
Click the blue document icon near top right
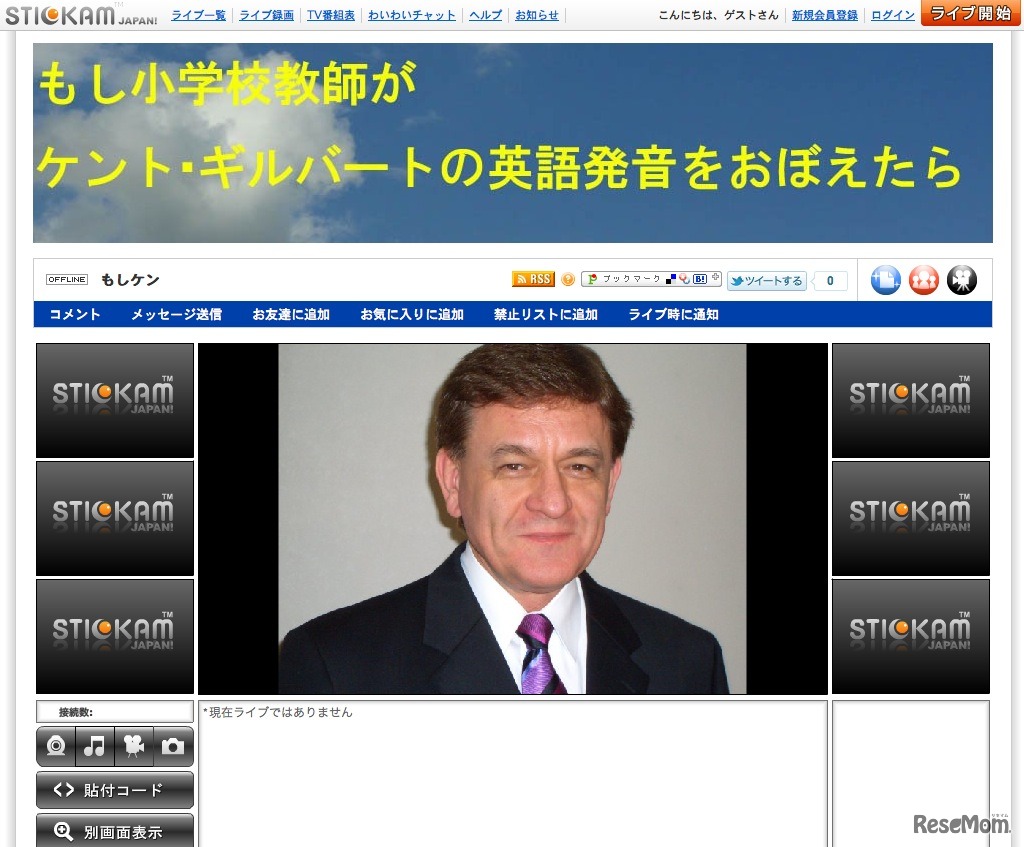coord(884,280)
